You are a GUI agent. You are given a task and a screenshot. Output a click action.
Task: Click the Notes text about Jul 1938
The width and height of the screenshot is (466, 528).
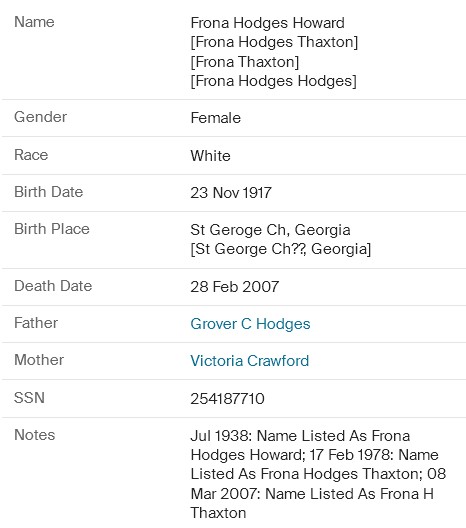coord(318,474)
